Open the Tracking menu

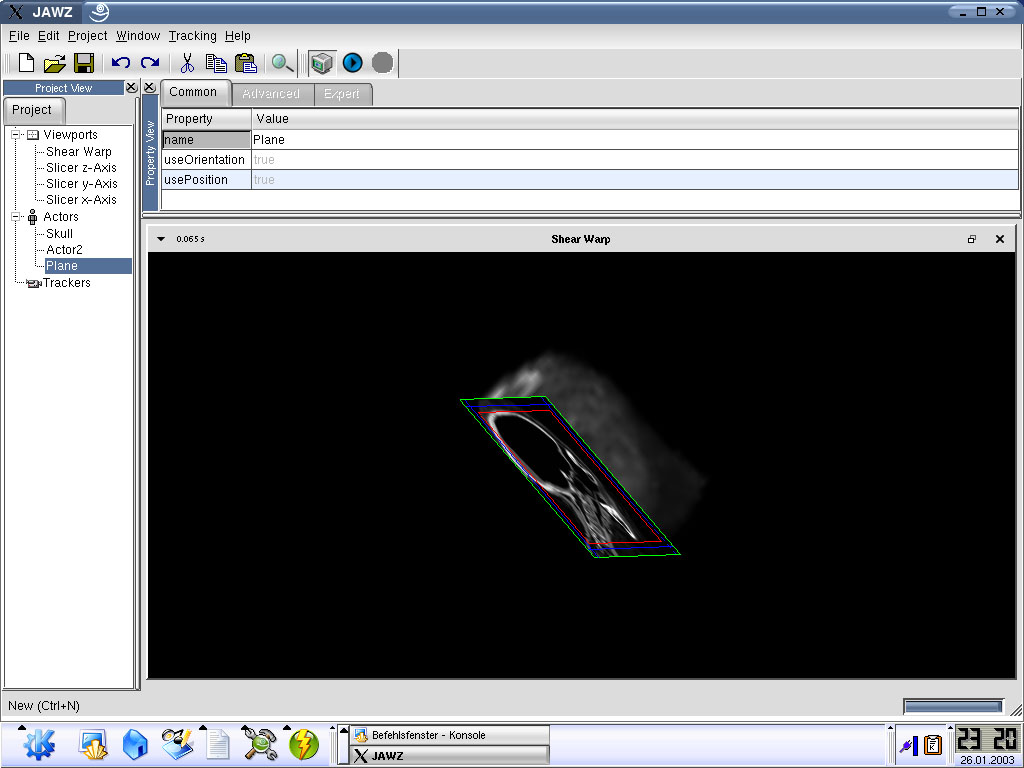click(192, 36)
